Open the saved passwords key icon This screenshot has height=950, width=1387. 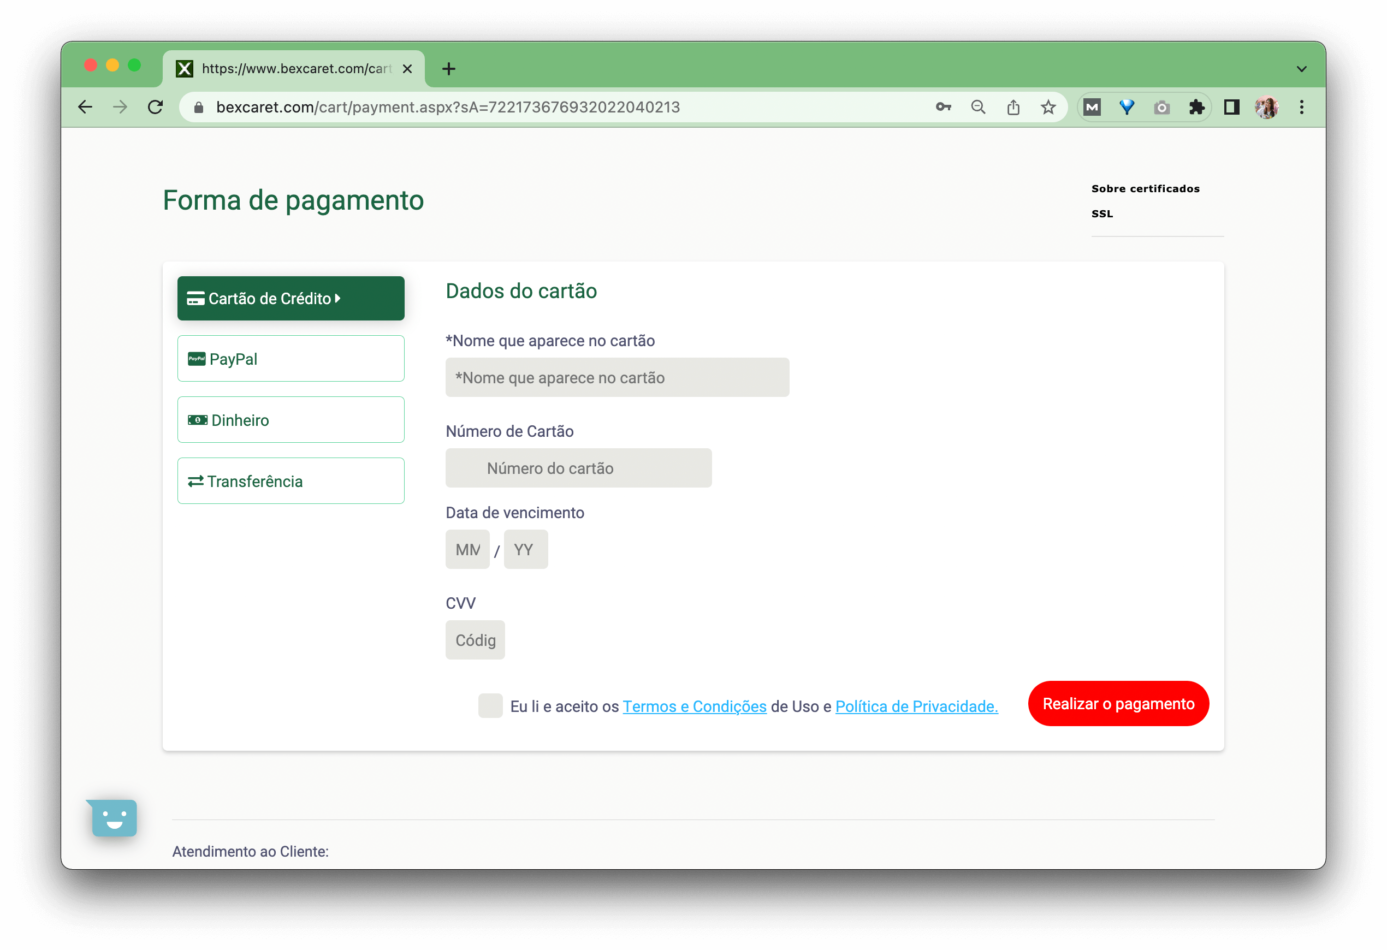click(943, 107)
